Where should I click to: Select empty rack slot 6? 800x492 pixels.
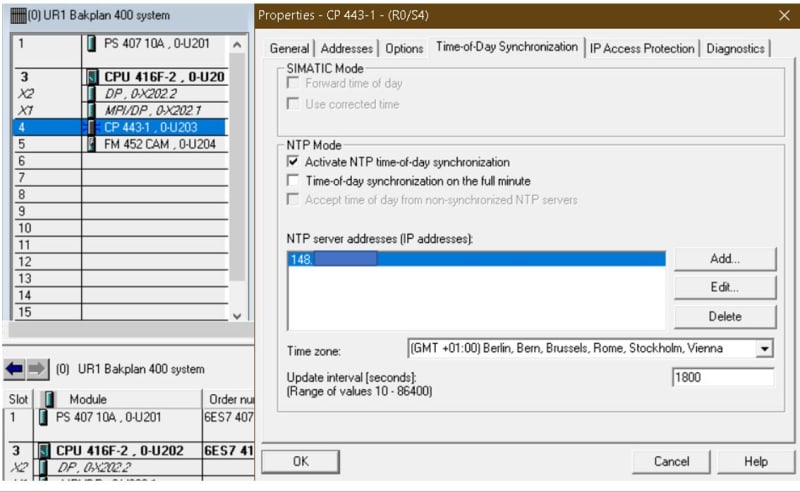point(120,161)
